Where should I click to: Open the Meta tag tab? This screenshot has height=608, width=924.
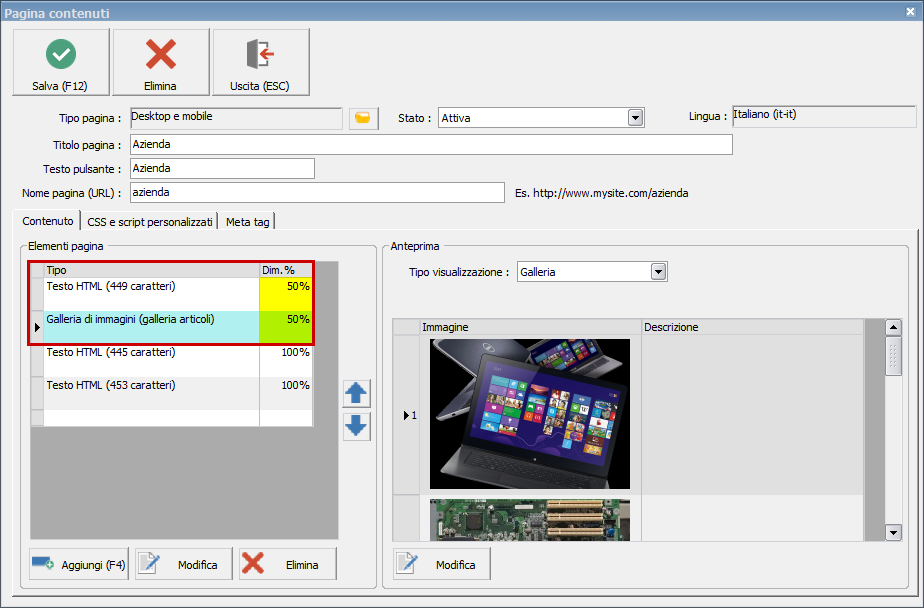(x=248, y=221)
